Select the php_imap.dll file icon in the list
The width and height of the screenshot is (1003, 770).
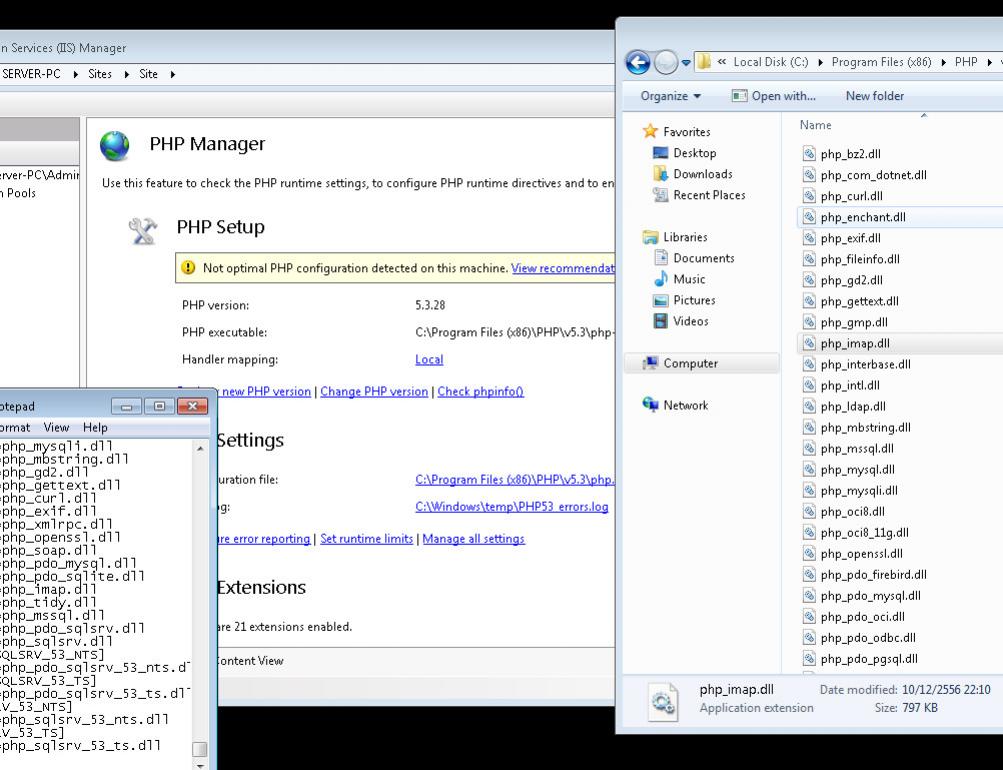(809, 343)
